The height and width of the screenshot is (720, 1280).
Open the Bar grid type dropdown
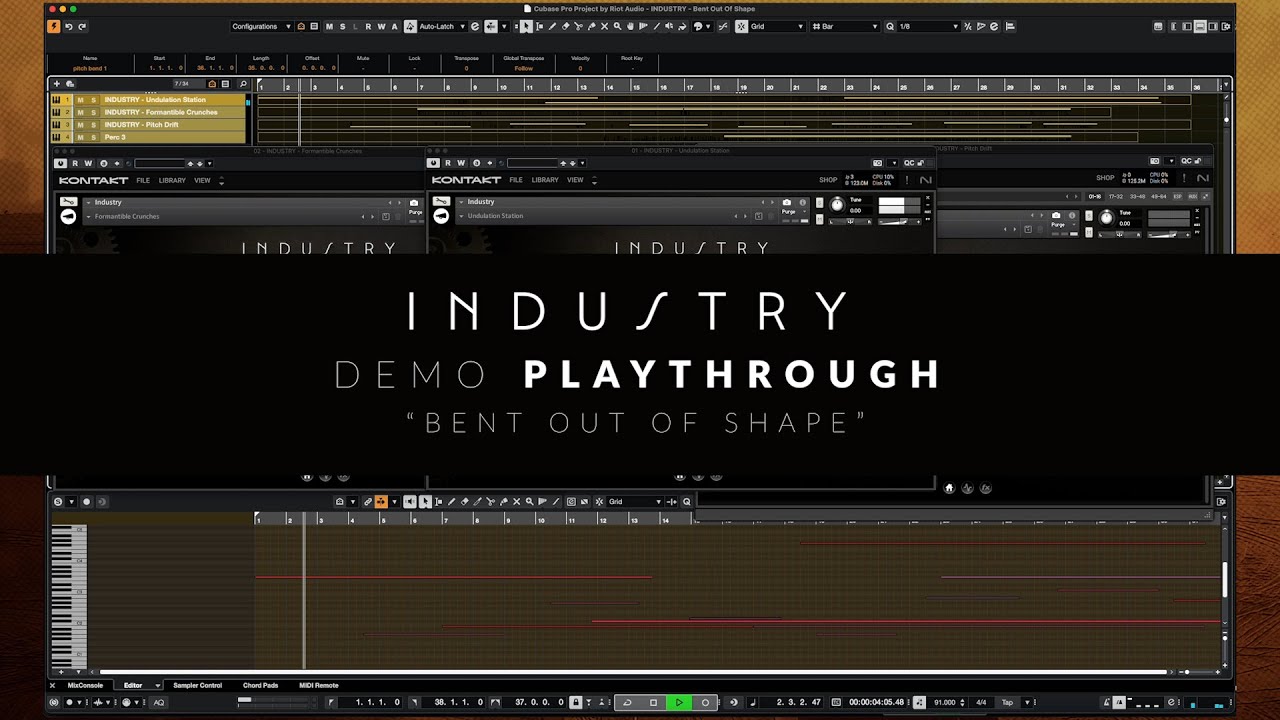point(844,26)
